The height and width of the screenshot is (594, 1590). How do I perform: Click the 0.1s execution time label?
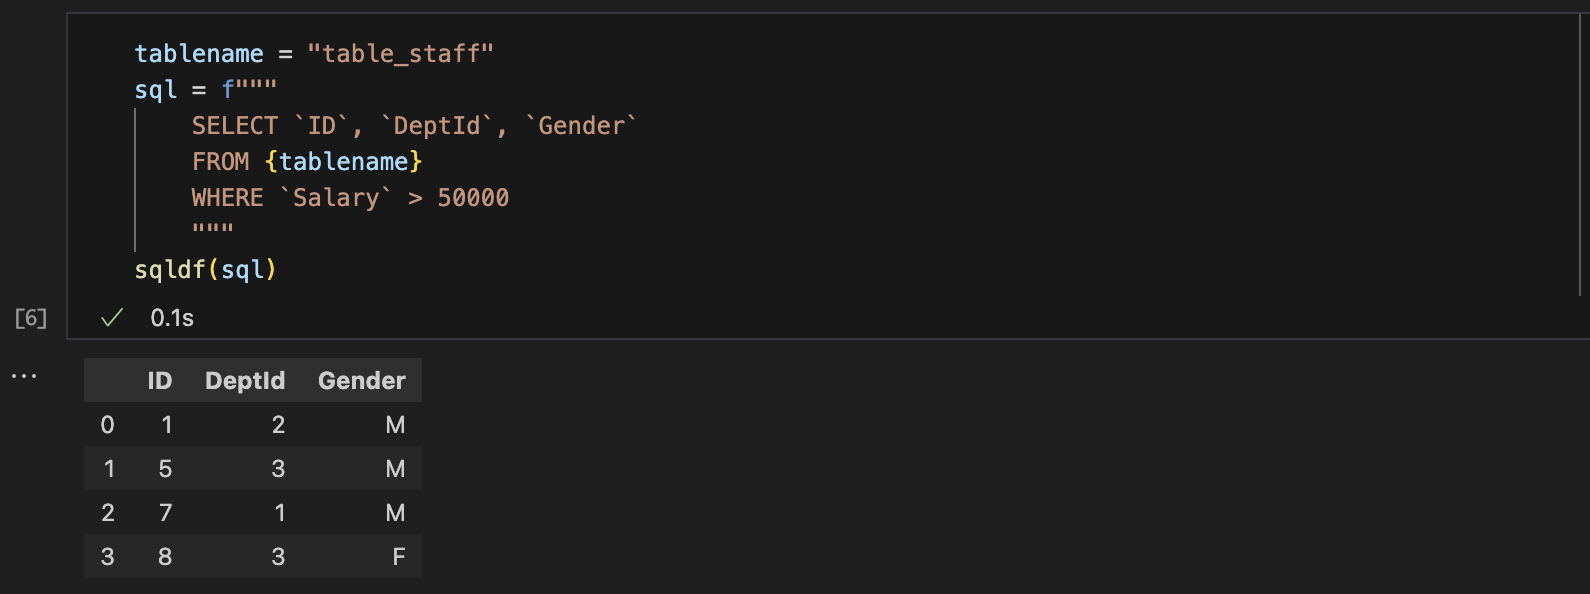click(172, 318)
